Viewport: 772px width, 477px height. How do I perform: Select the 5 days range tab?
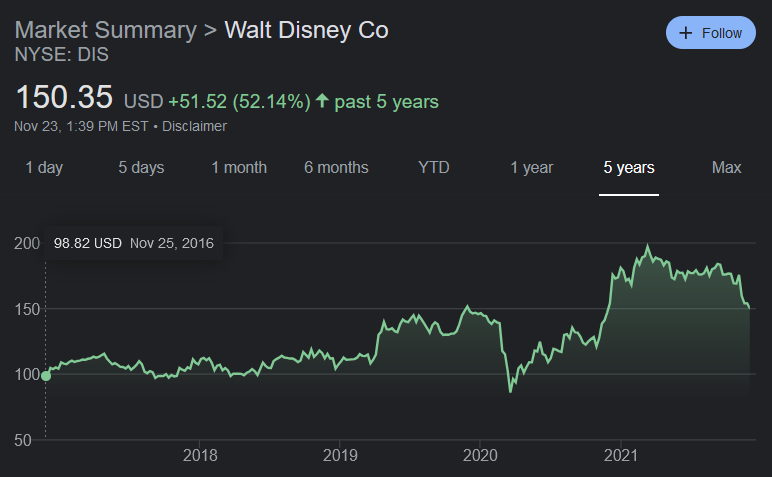coord(141,167)
